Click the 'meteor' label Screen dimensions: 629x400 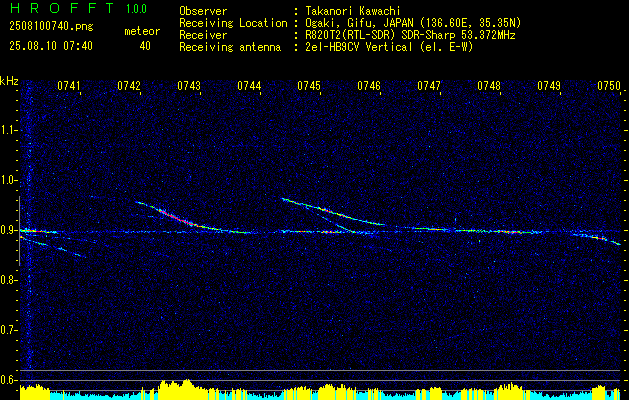pos(142,31)
